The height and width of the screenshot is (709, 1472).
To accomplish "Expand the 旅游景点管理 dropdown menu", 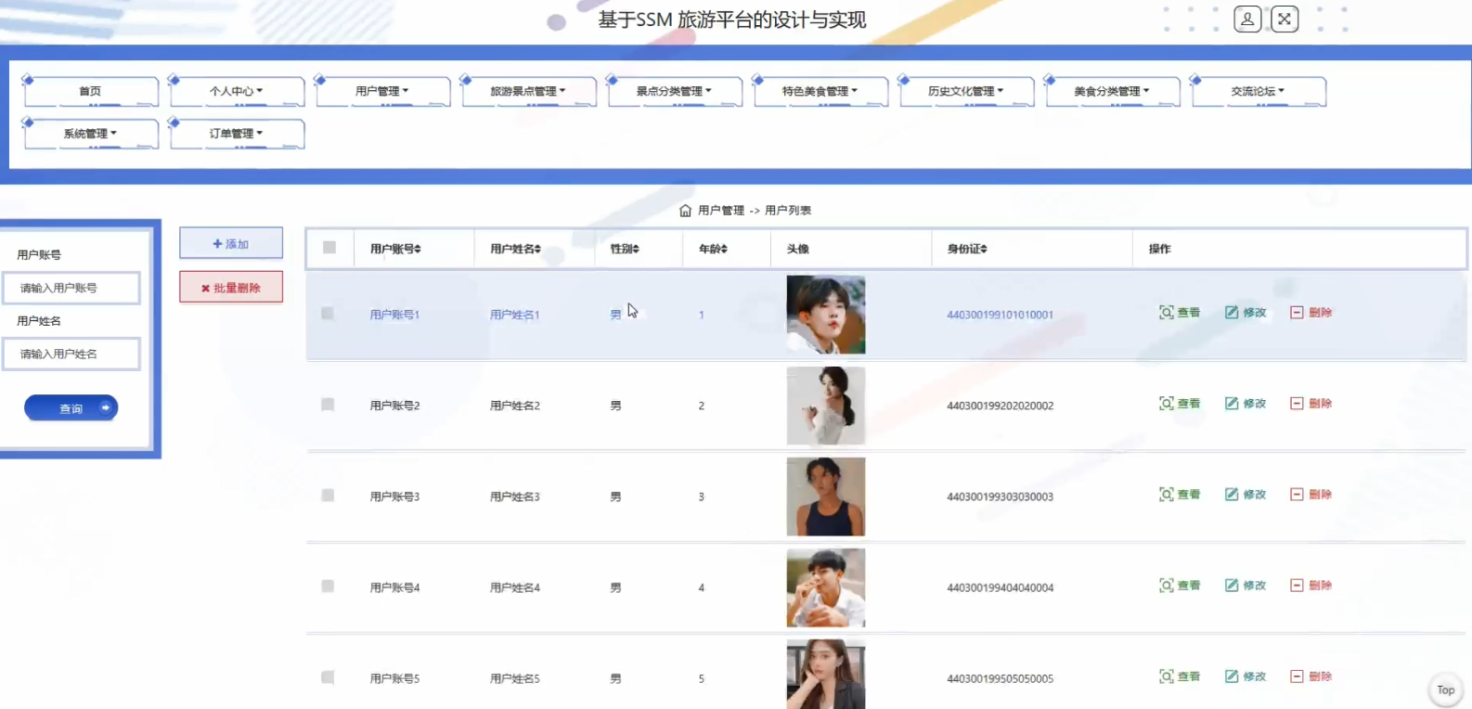I will pyautogui.click(x=529, y=91).
